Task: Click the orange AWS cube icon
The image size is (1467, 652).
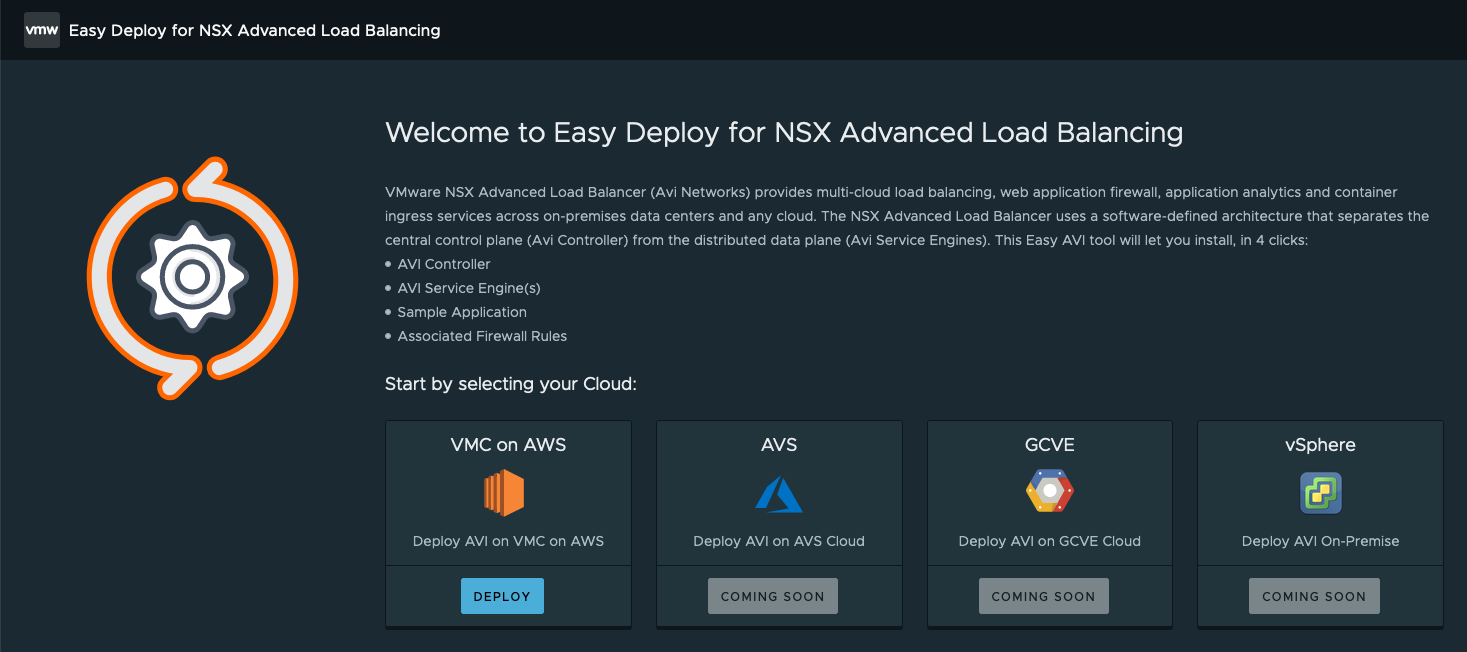Action: click(x=504, y=493)
